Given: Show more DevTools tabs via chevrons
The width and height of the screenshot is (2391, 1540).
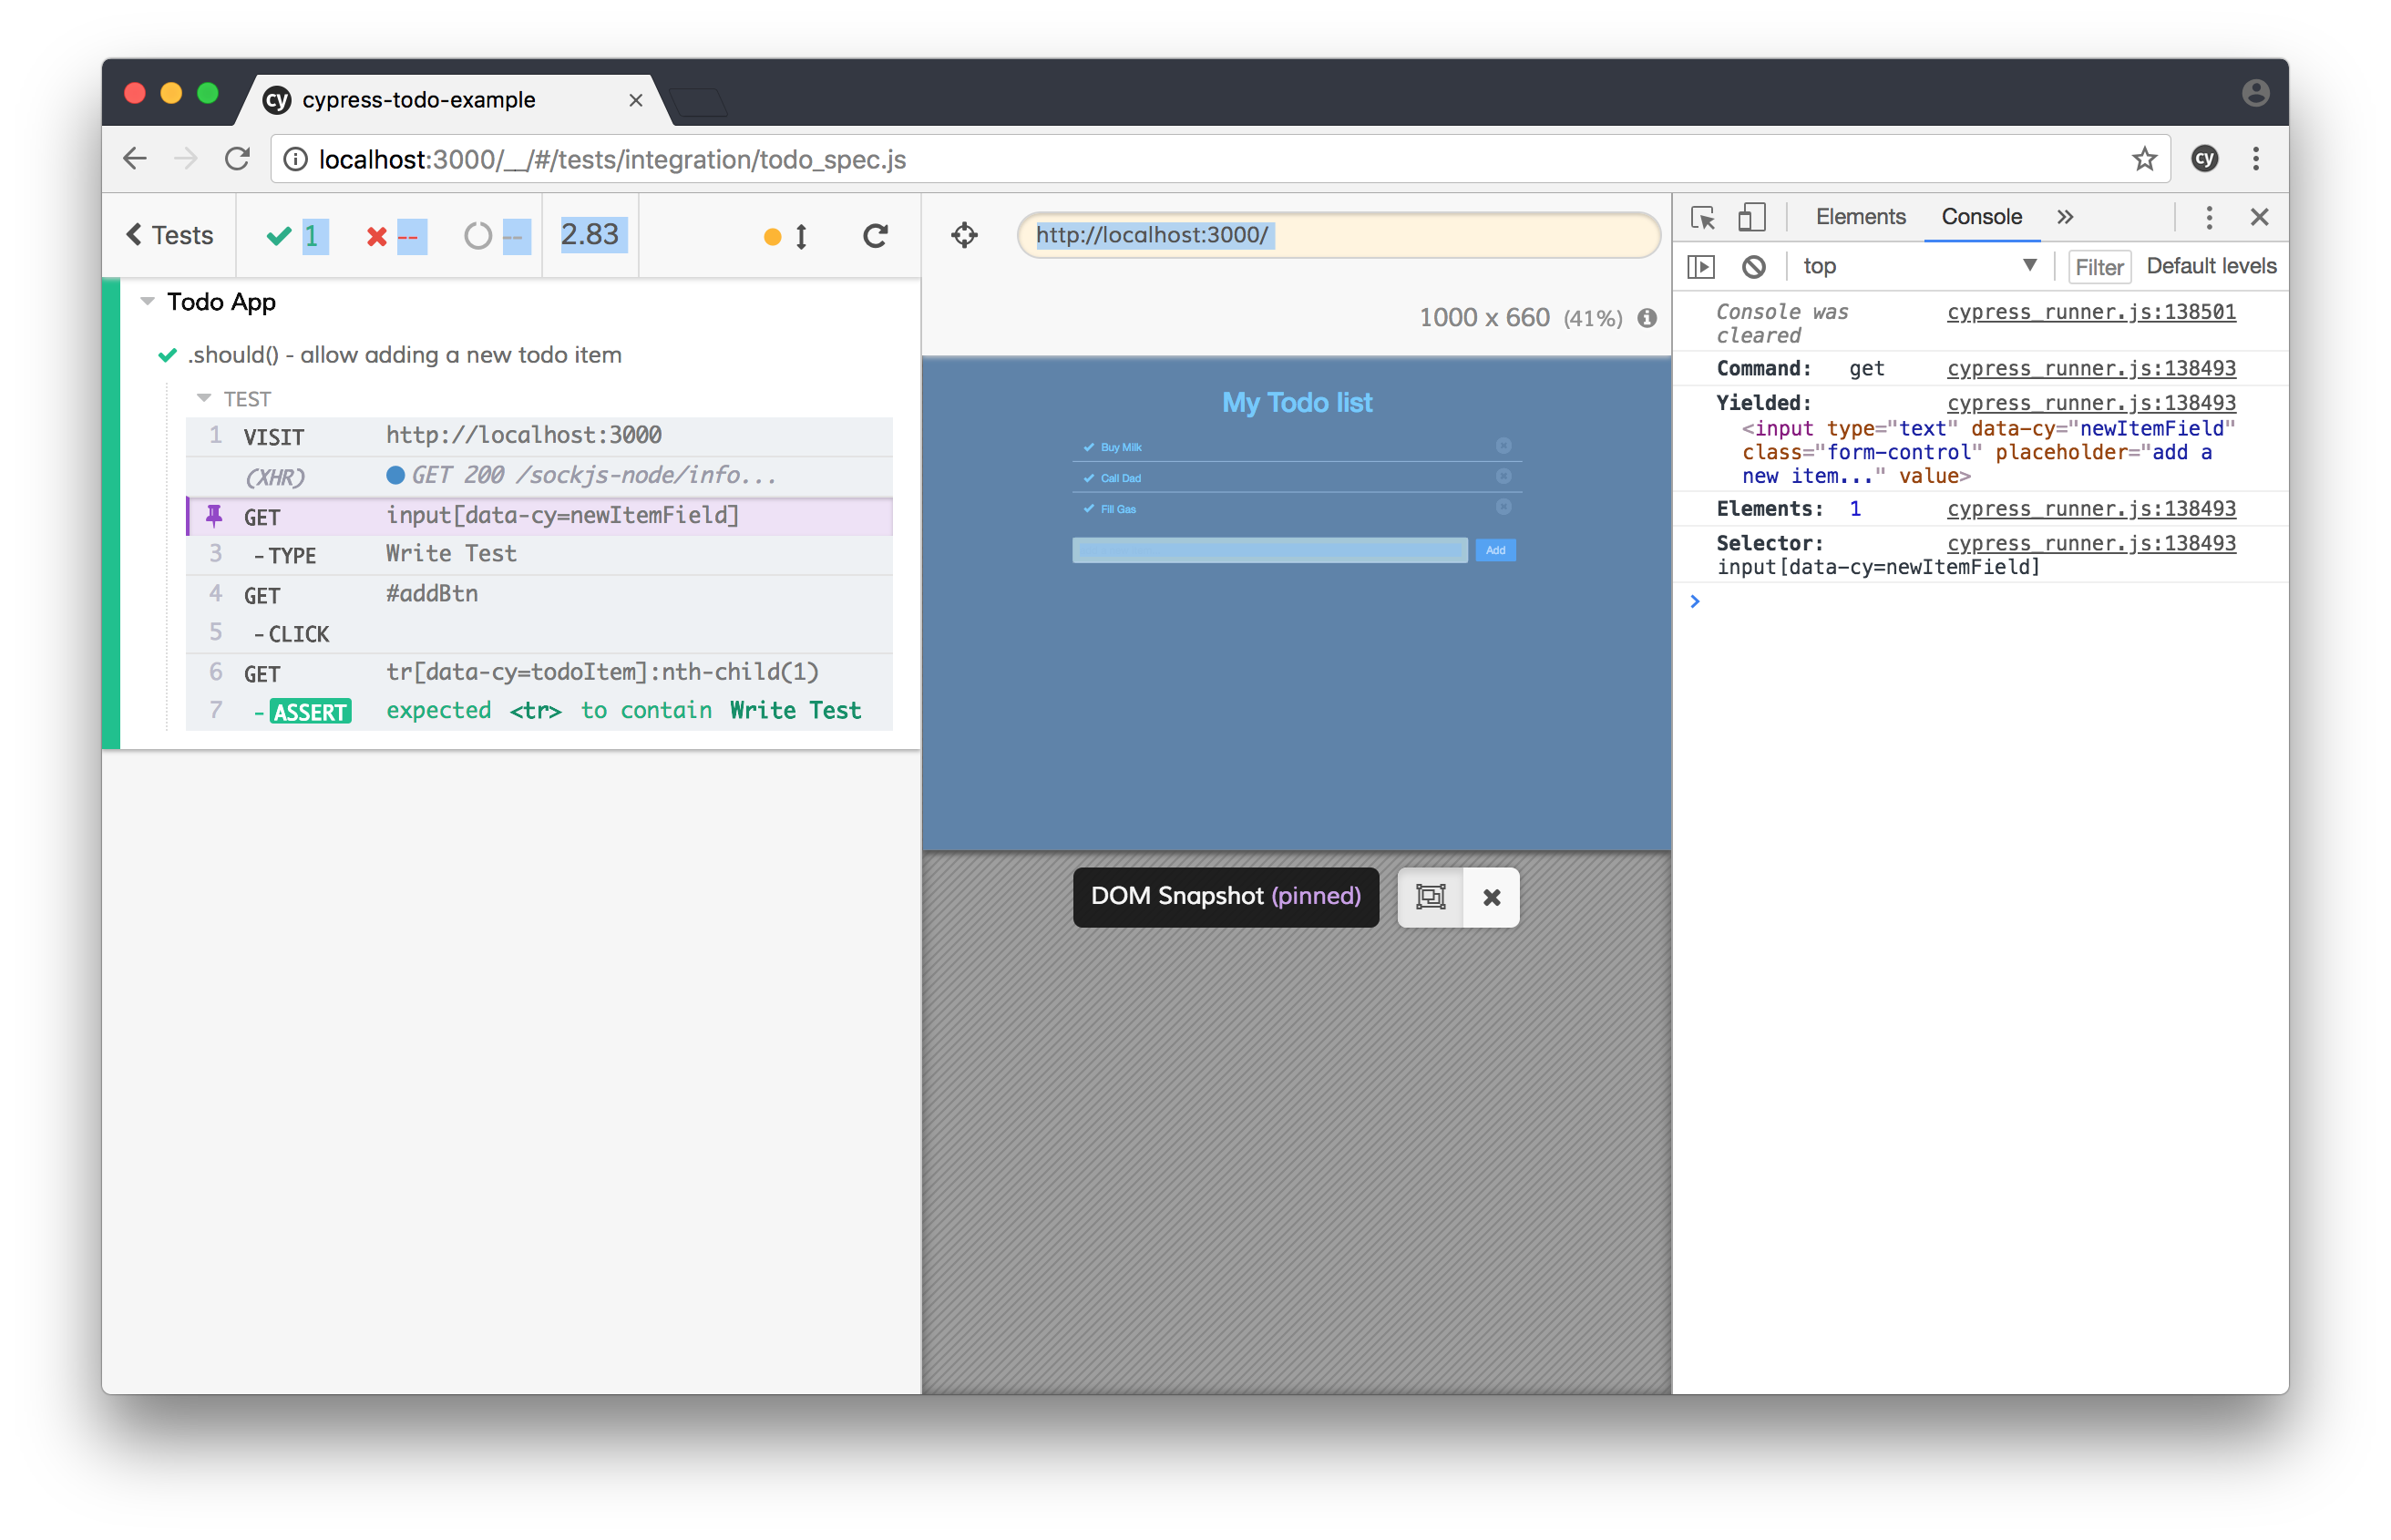Looking at the screenshot, I should [x=2065, y=217].
